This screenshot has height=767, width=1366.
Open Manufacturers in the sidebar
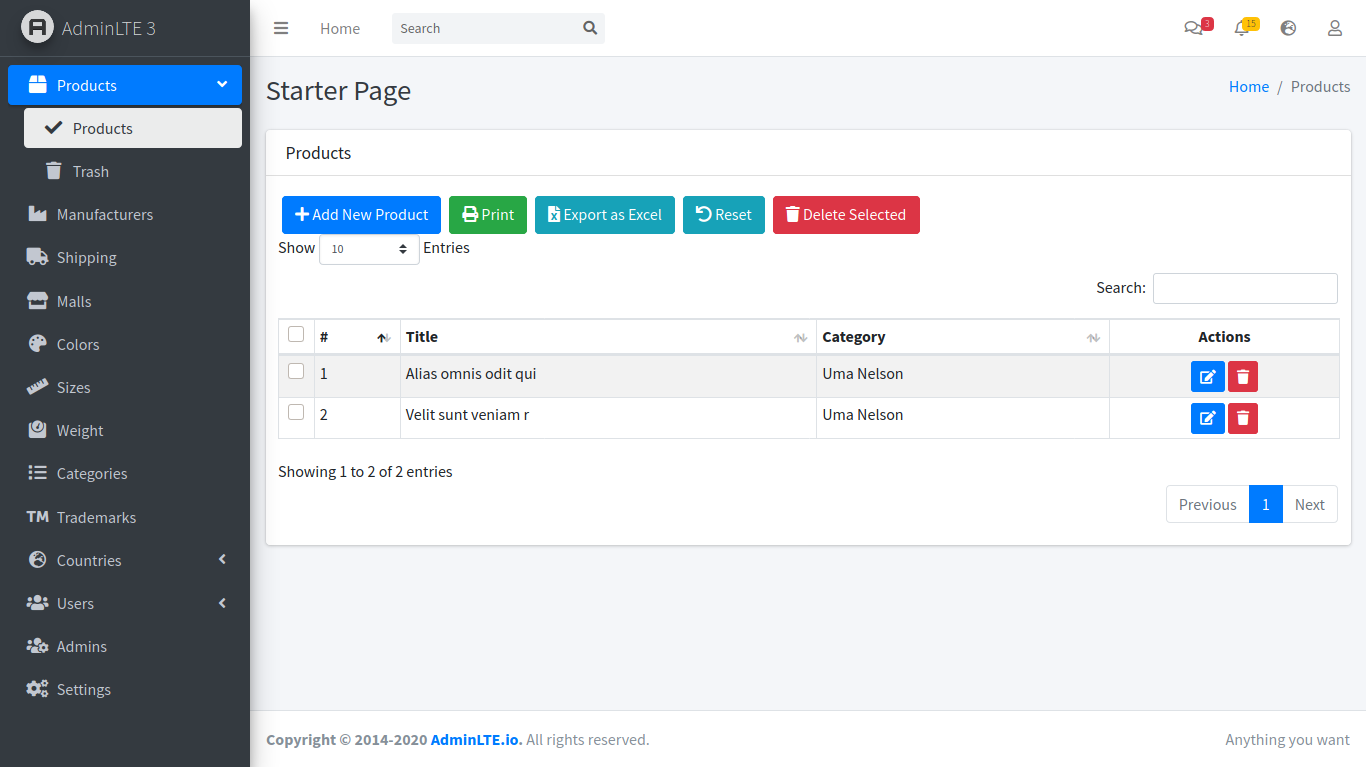click(x=105, y=214)
